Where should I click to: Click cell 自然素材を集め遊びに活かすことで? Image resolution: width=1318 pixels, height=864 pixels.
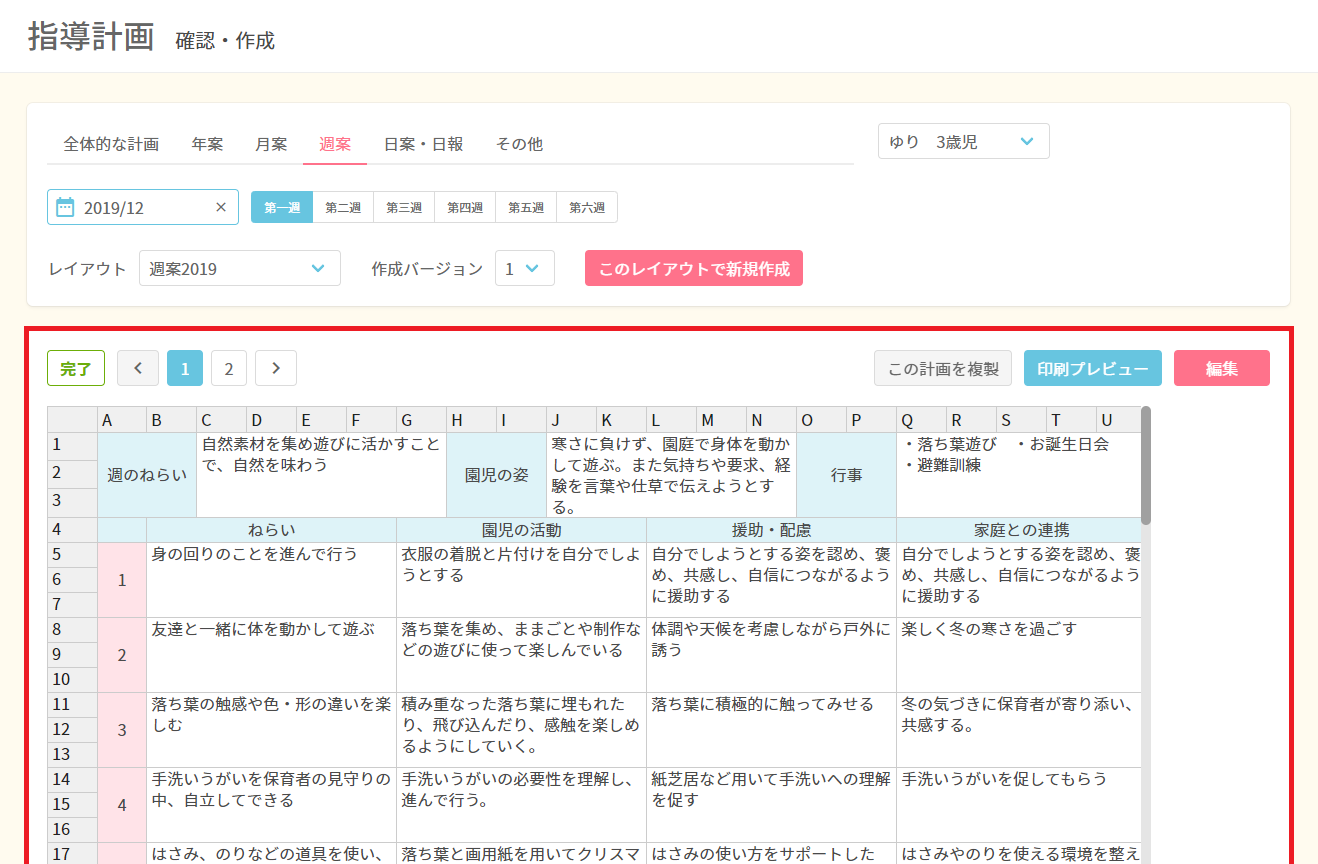pos(322,475)
